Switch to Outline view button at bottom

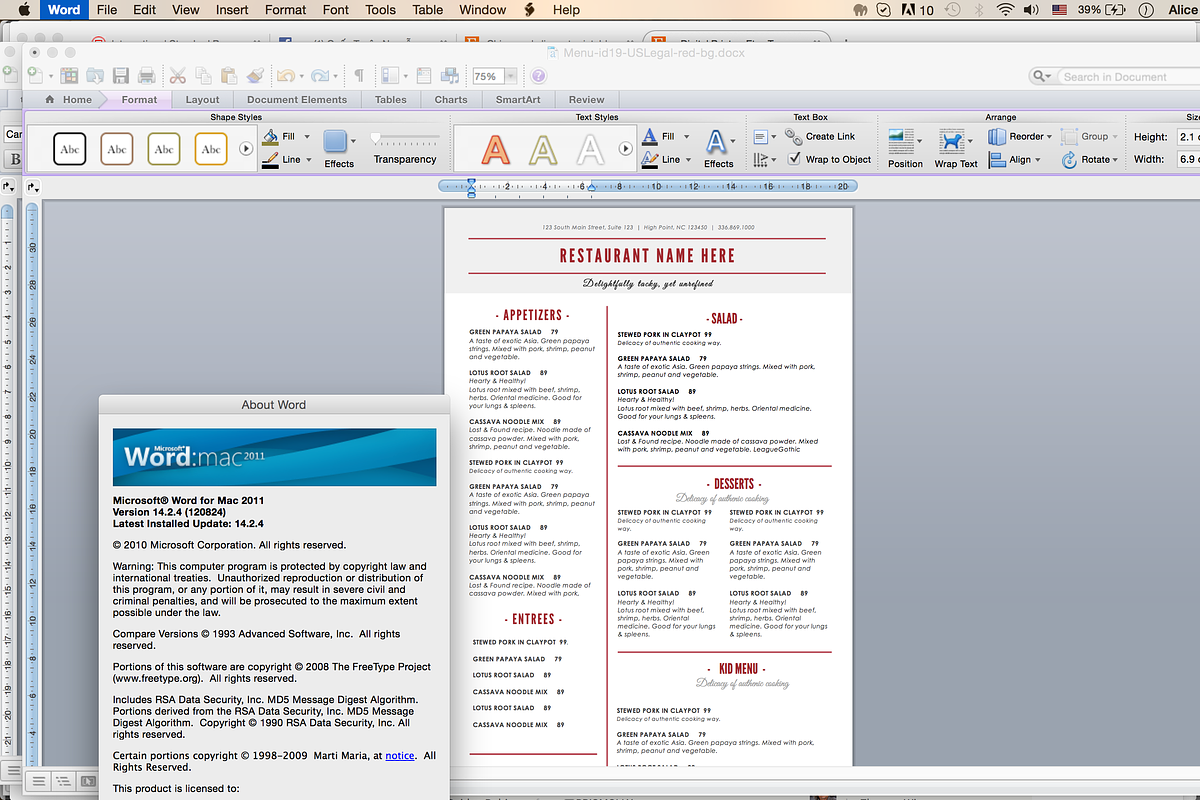(x=62, y=780)
